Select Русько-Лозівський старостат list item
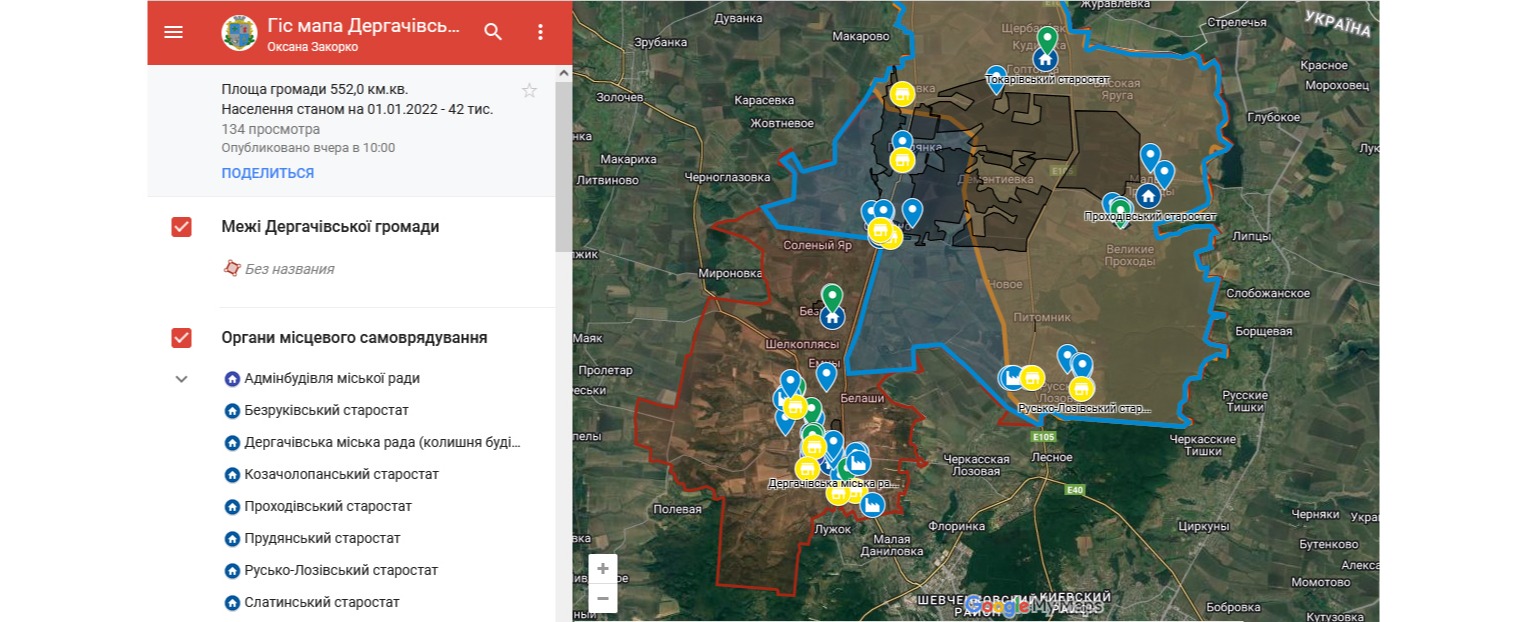 point(341,571)
